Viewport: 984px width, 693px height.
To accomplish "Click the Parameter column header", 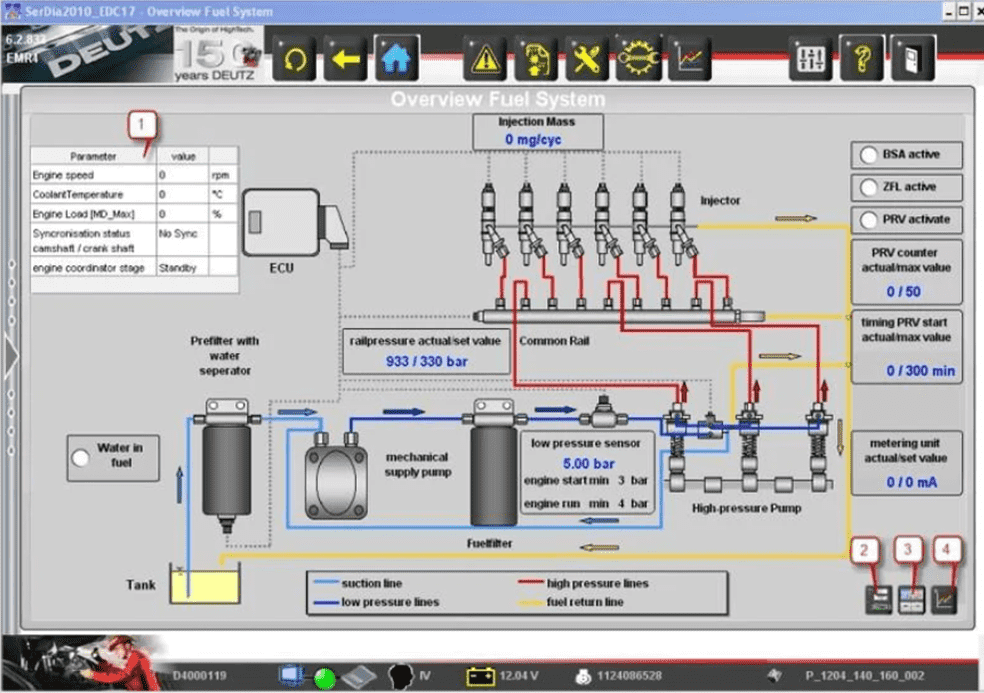I will pos(93,156).
